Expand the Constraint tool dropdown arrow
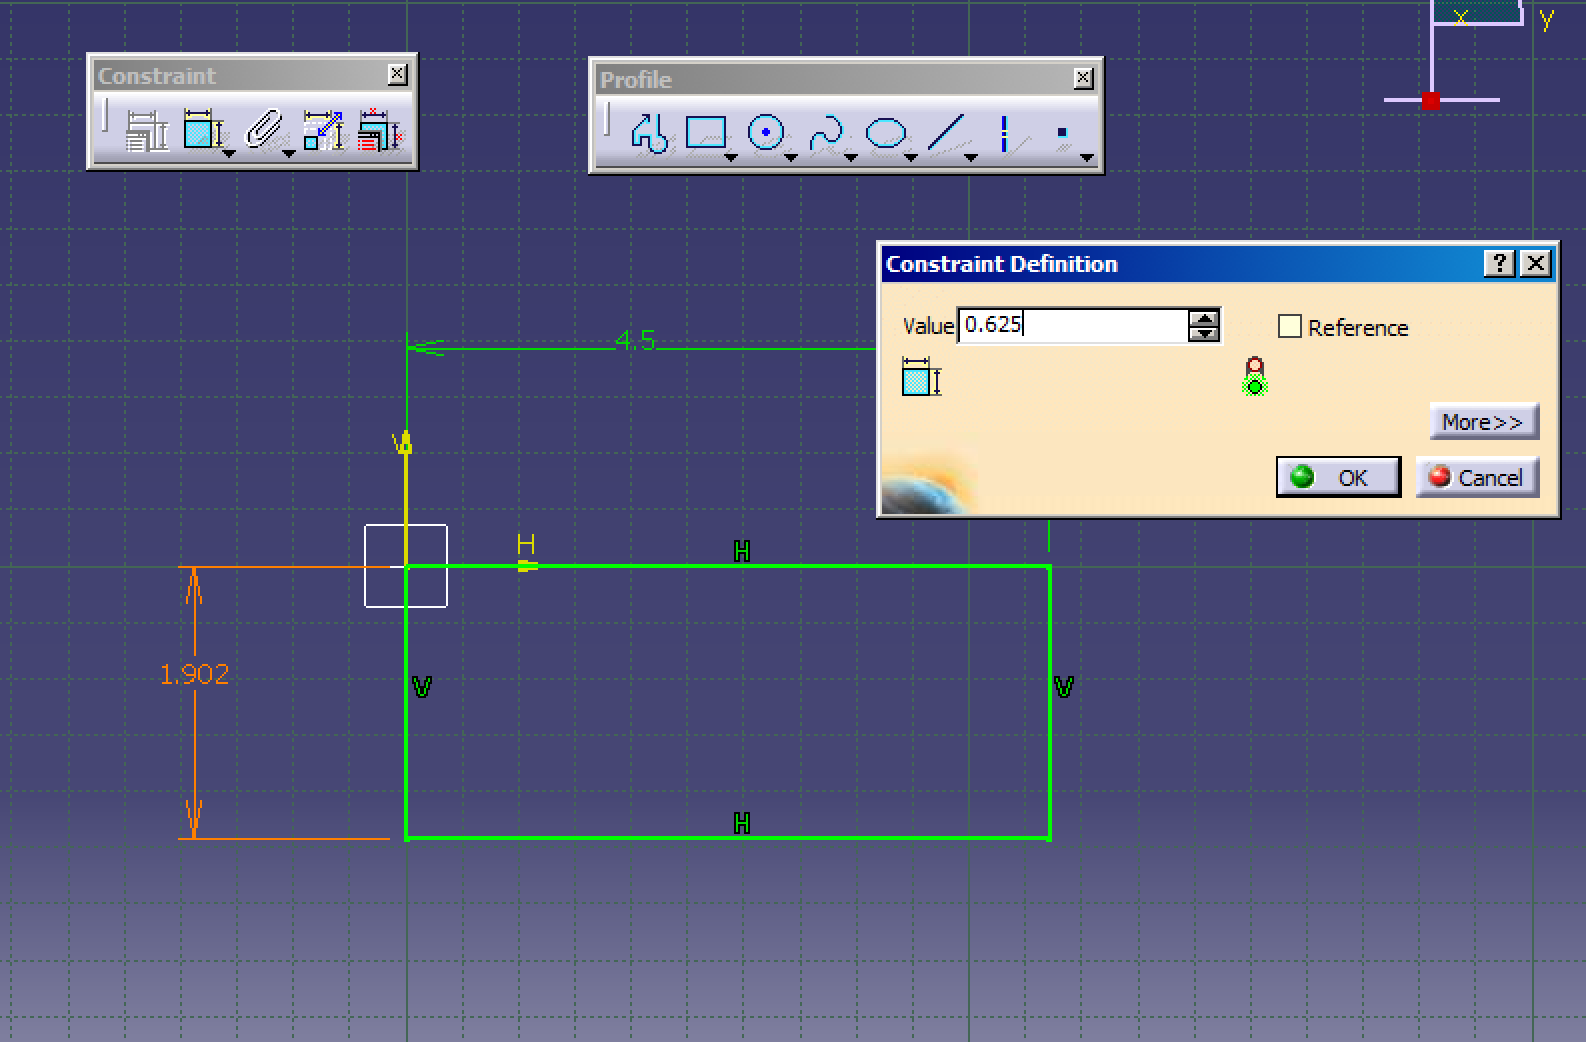Image resolution: width=1586 pixels, height=1042 pixels. pos(229,153)
